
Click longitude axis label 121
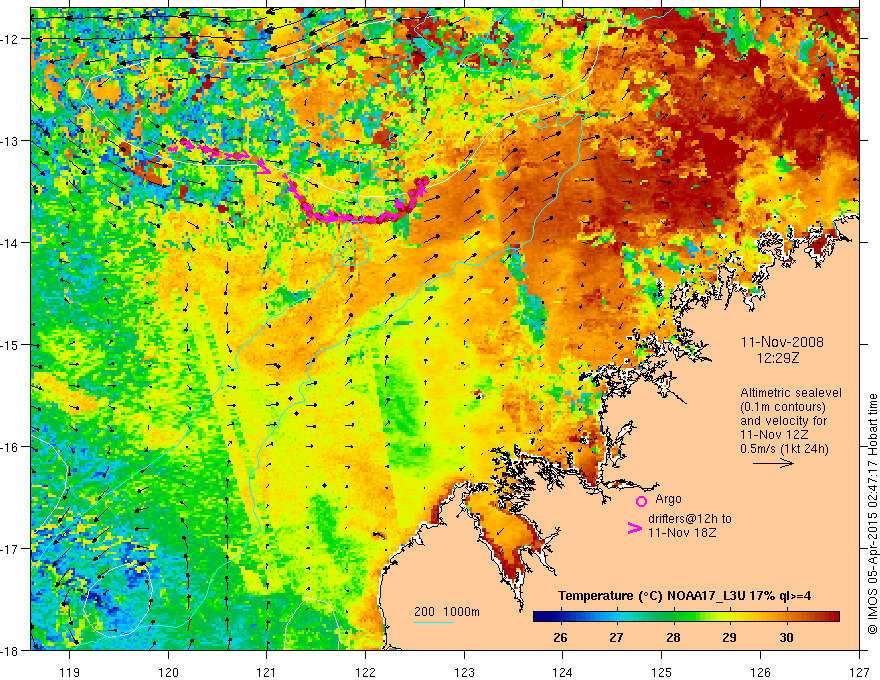[x=267, y=672]
